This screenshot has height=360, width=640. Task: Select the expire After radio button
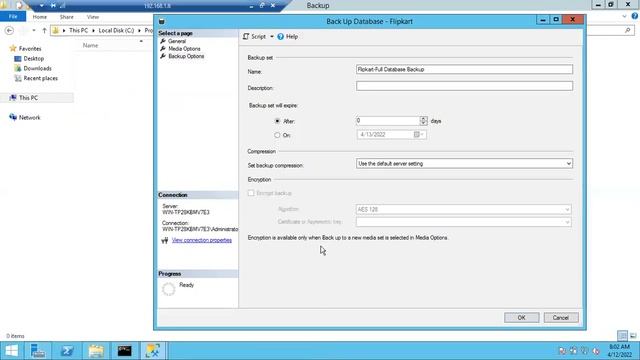click(278, 121)
